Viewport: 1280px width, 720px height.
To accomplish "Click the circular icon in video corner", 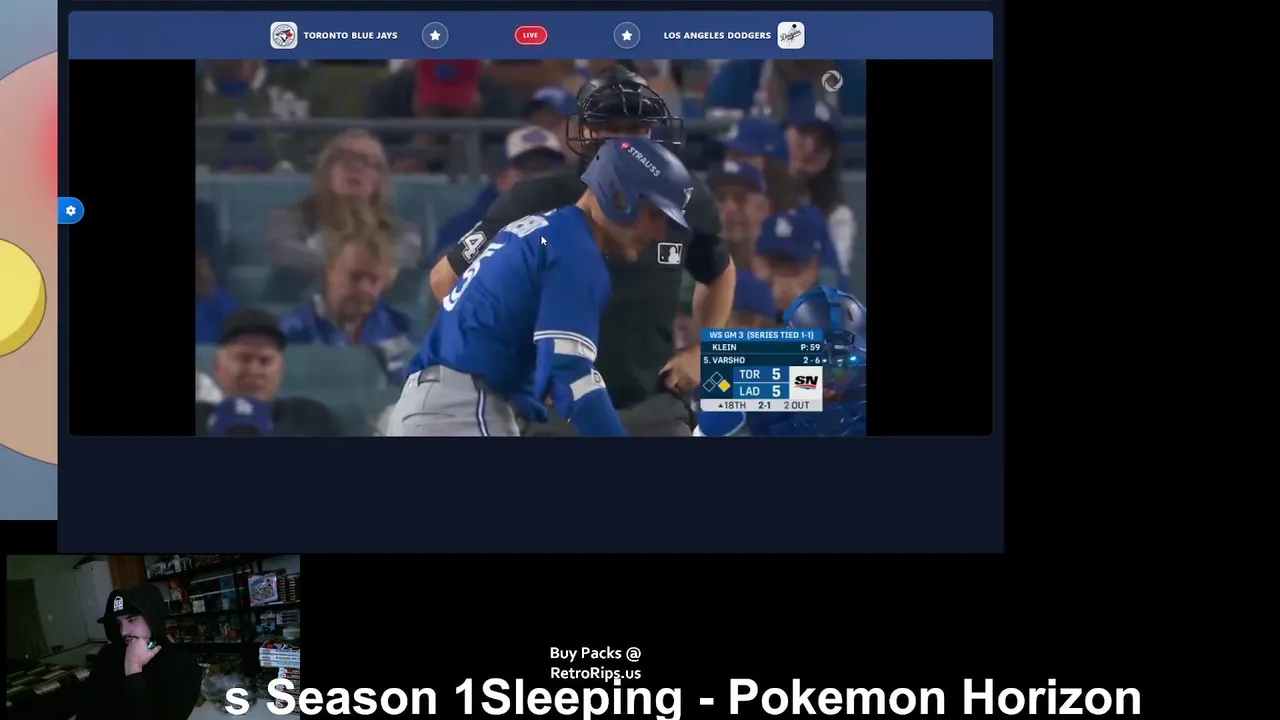I will [x=832, y=82].
